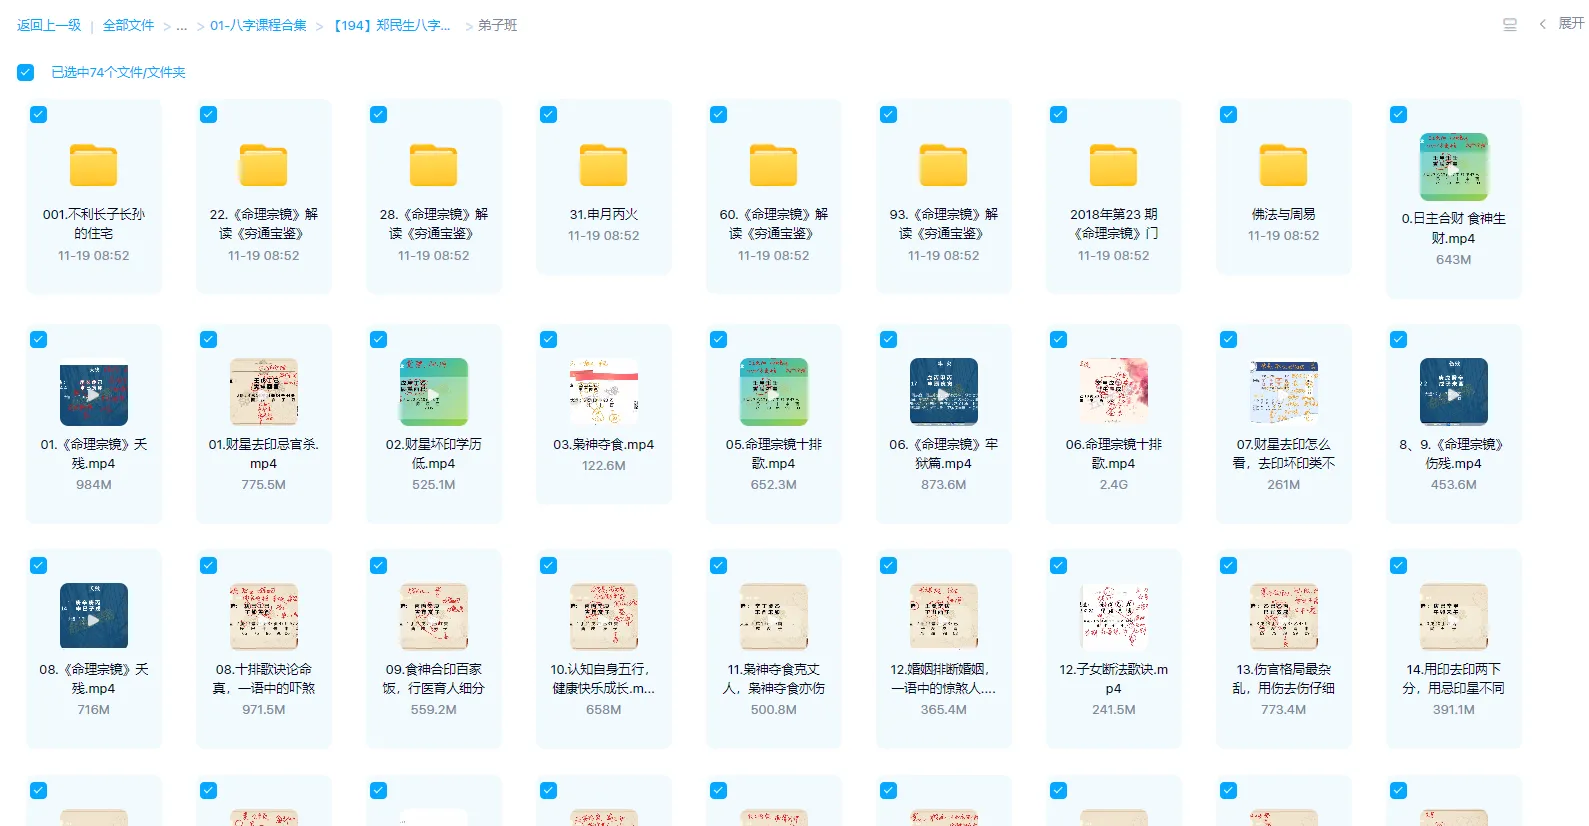Open video thumbnail 02.财星坏印学历低.mp4
This screenshot has width=1589, height=826.
point(434,392)
